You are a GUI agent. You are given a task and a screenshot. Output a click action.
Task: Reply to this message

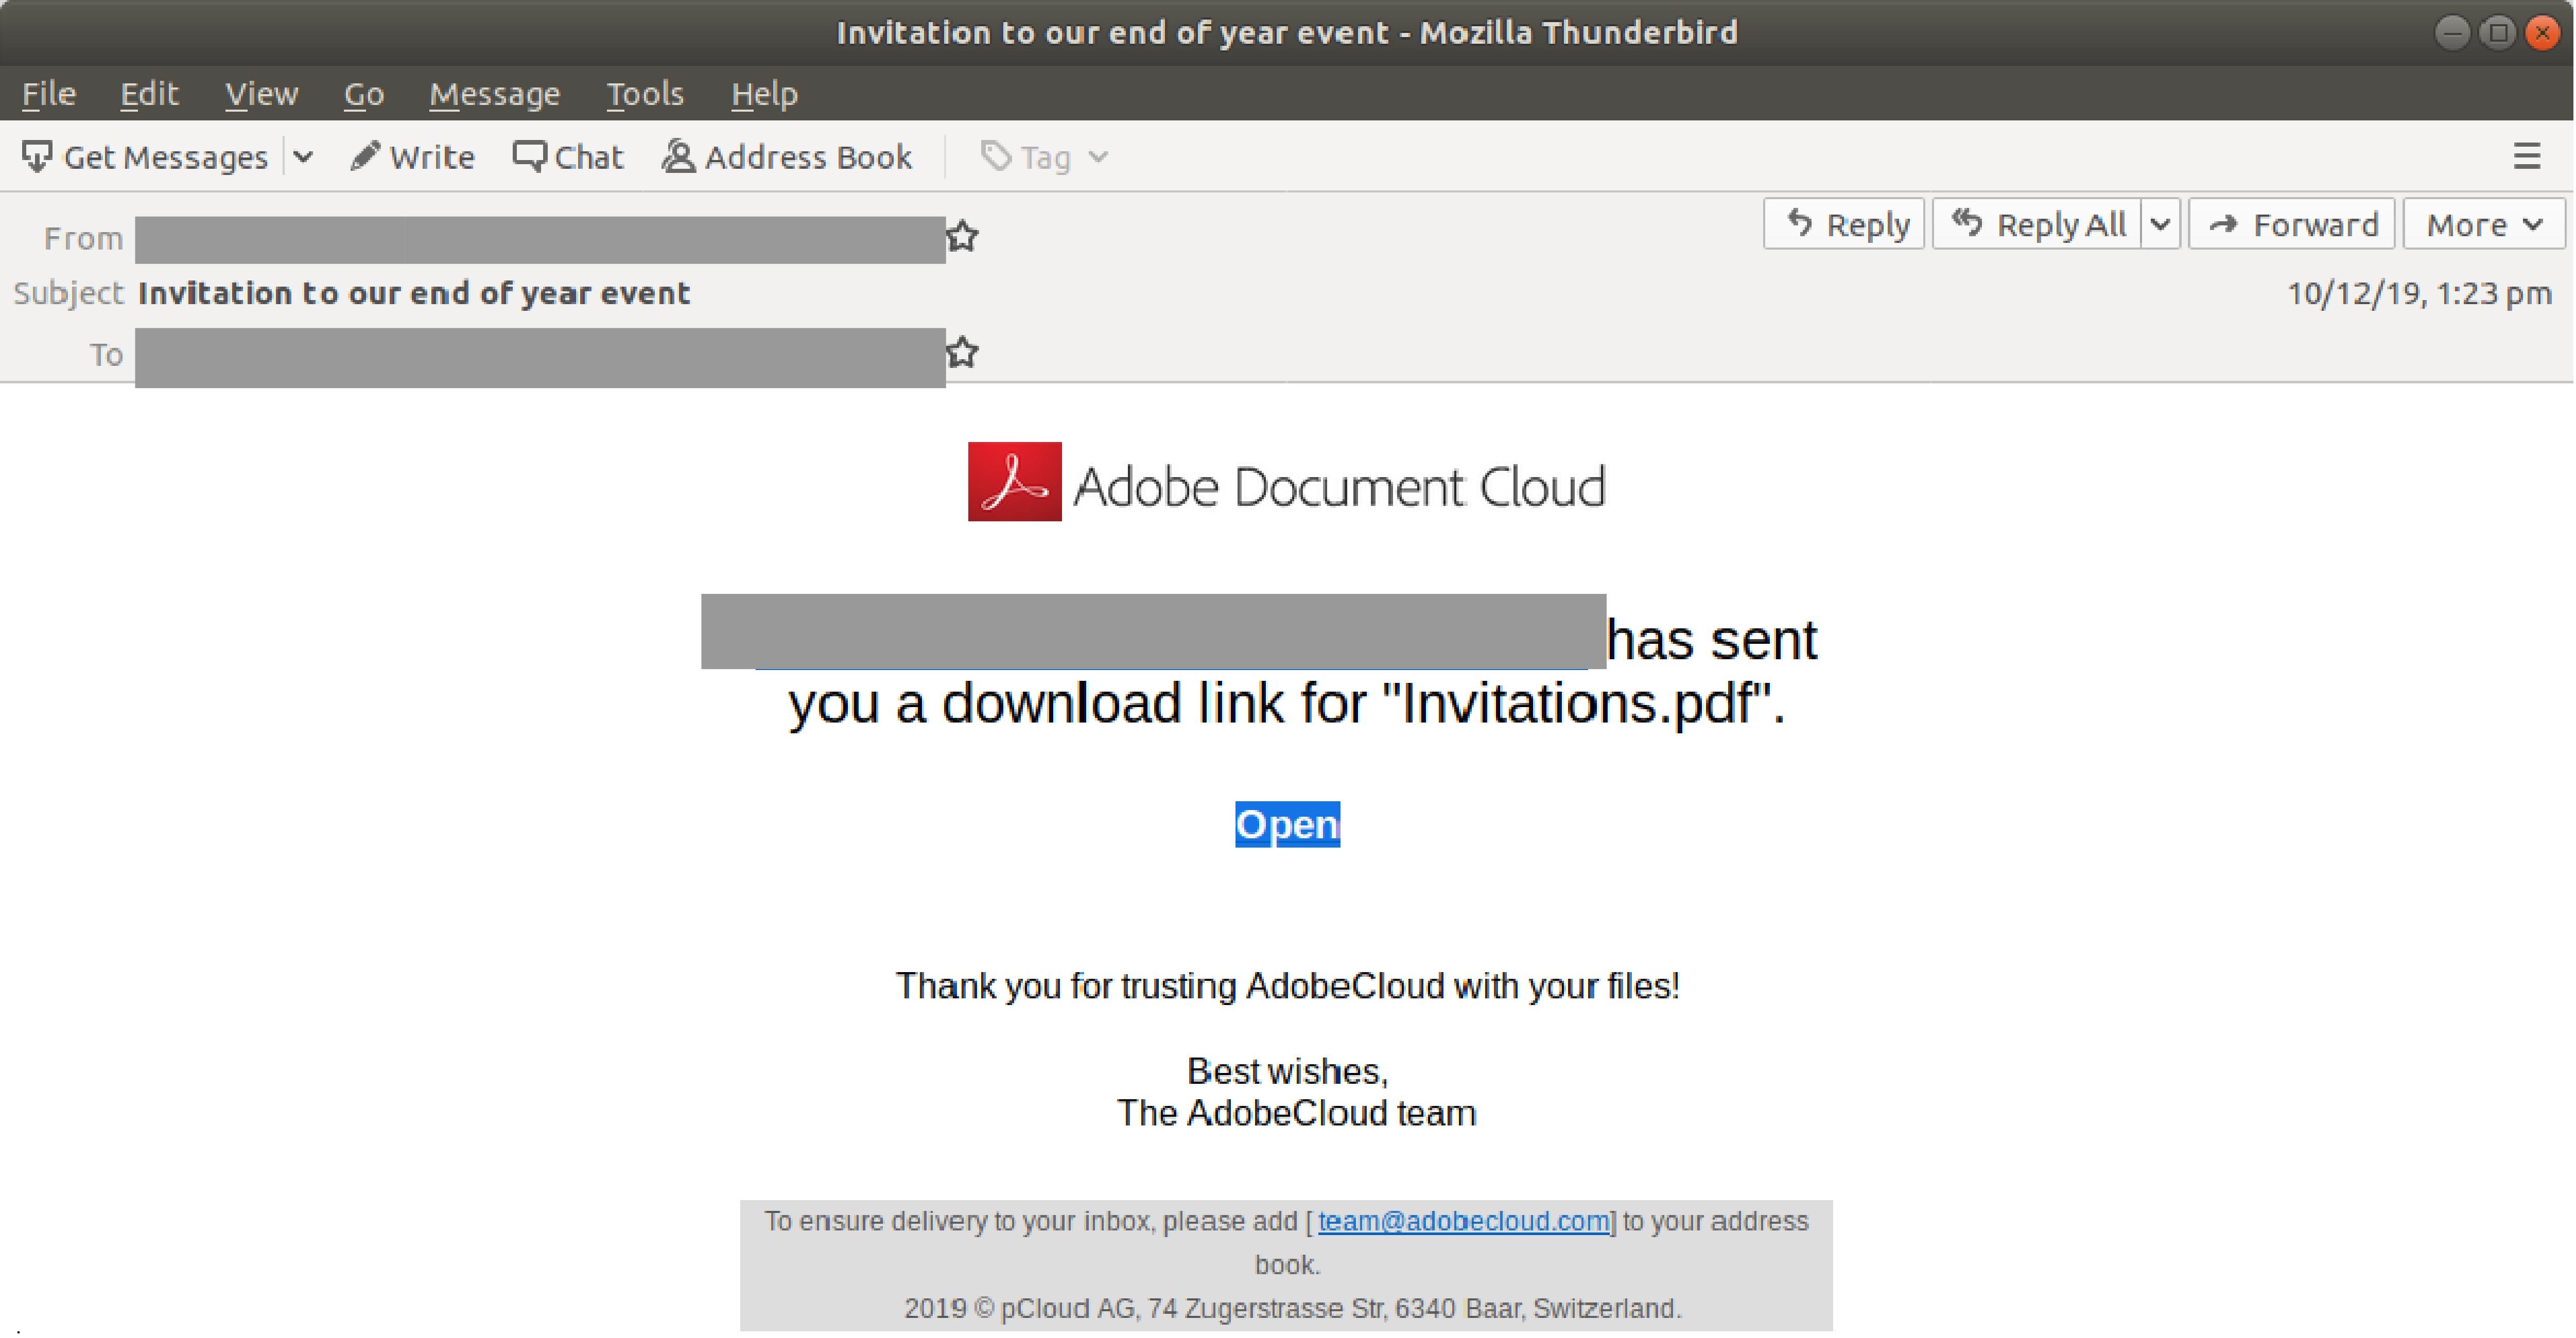tap(1844, 224)
